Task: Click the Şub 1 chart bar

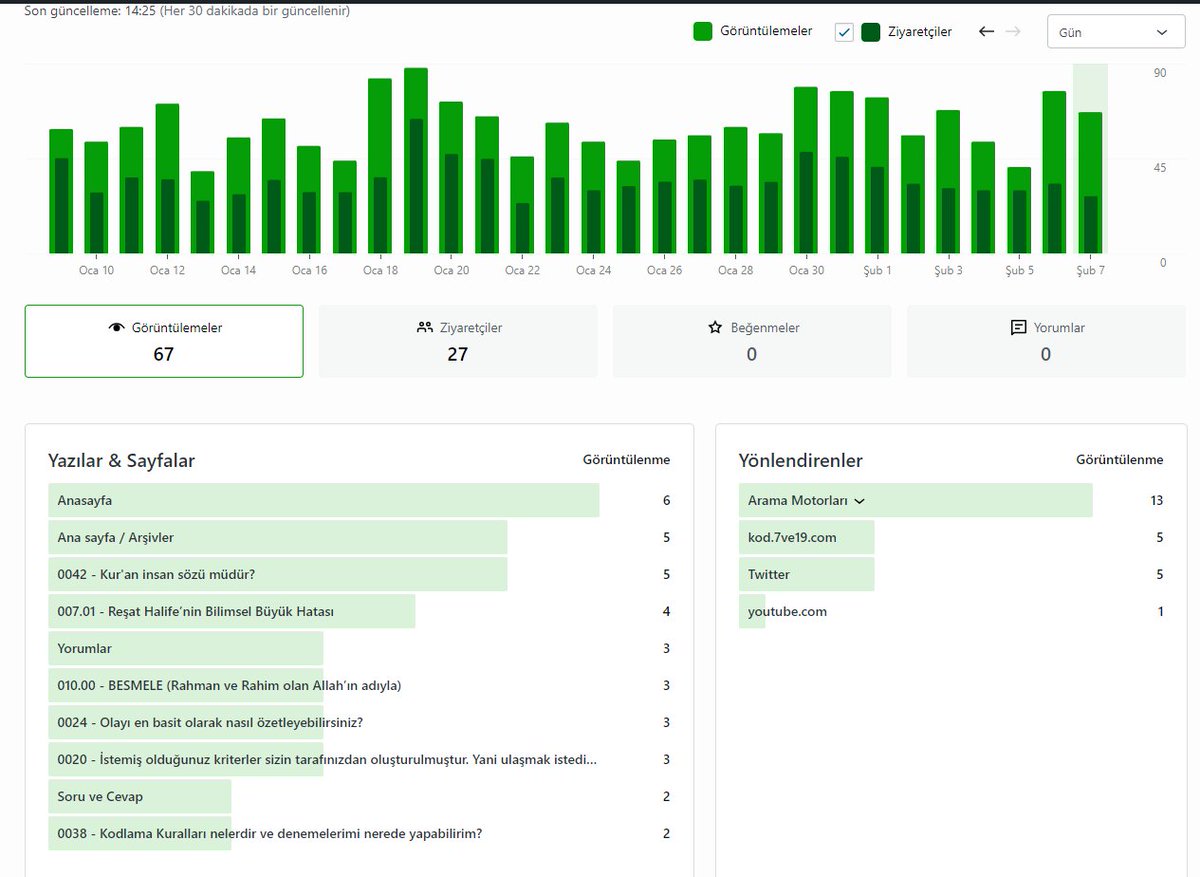Action: [x=877, y=175]
